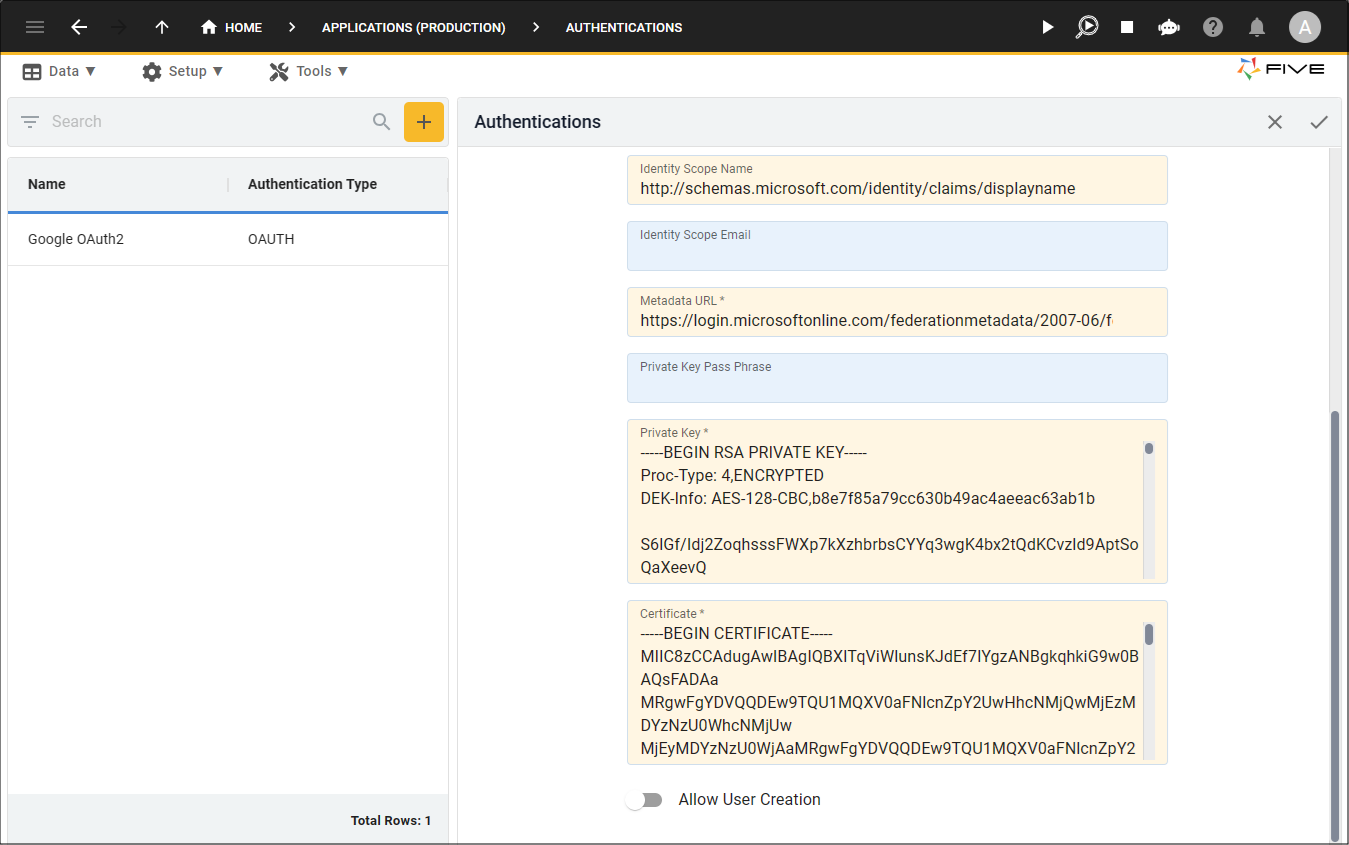1349x845 pixels.
Task: Go back with the left arrow
Action: (x=79, y=27)
